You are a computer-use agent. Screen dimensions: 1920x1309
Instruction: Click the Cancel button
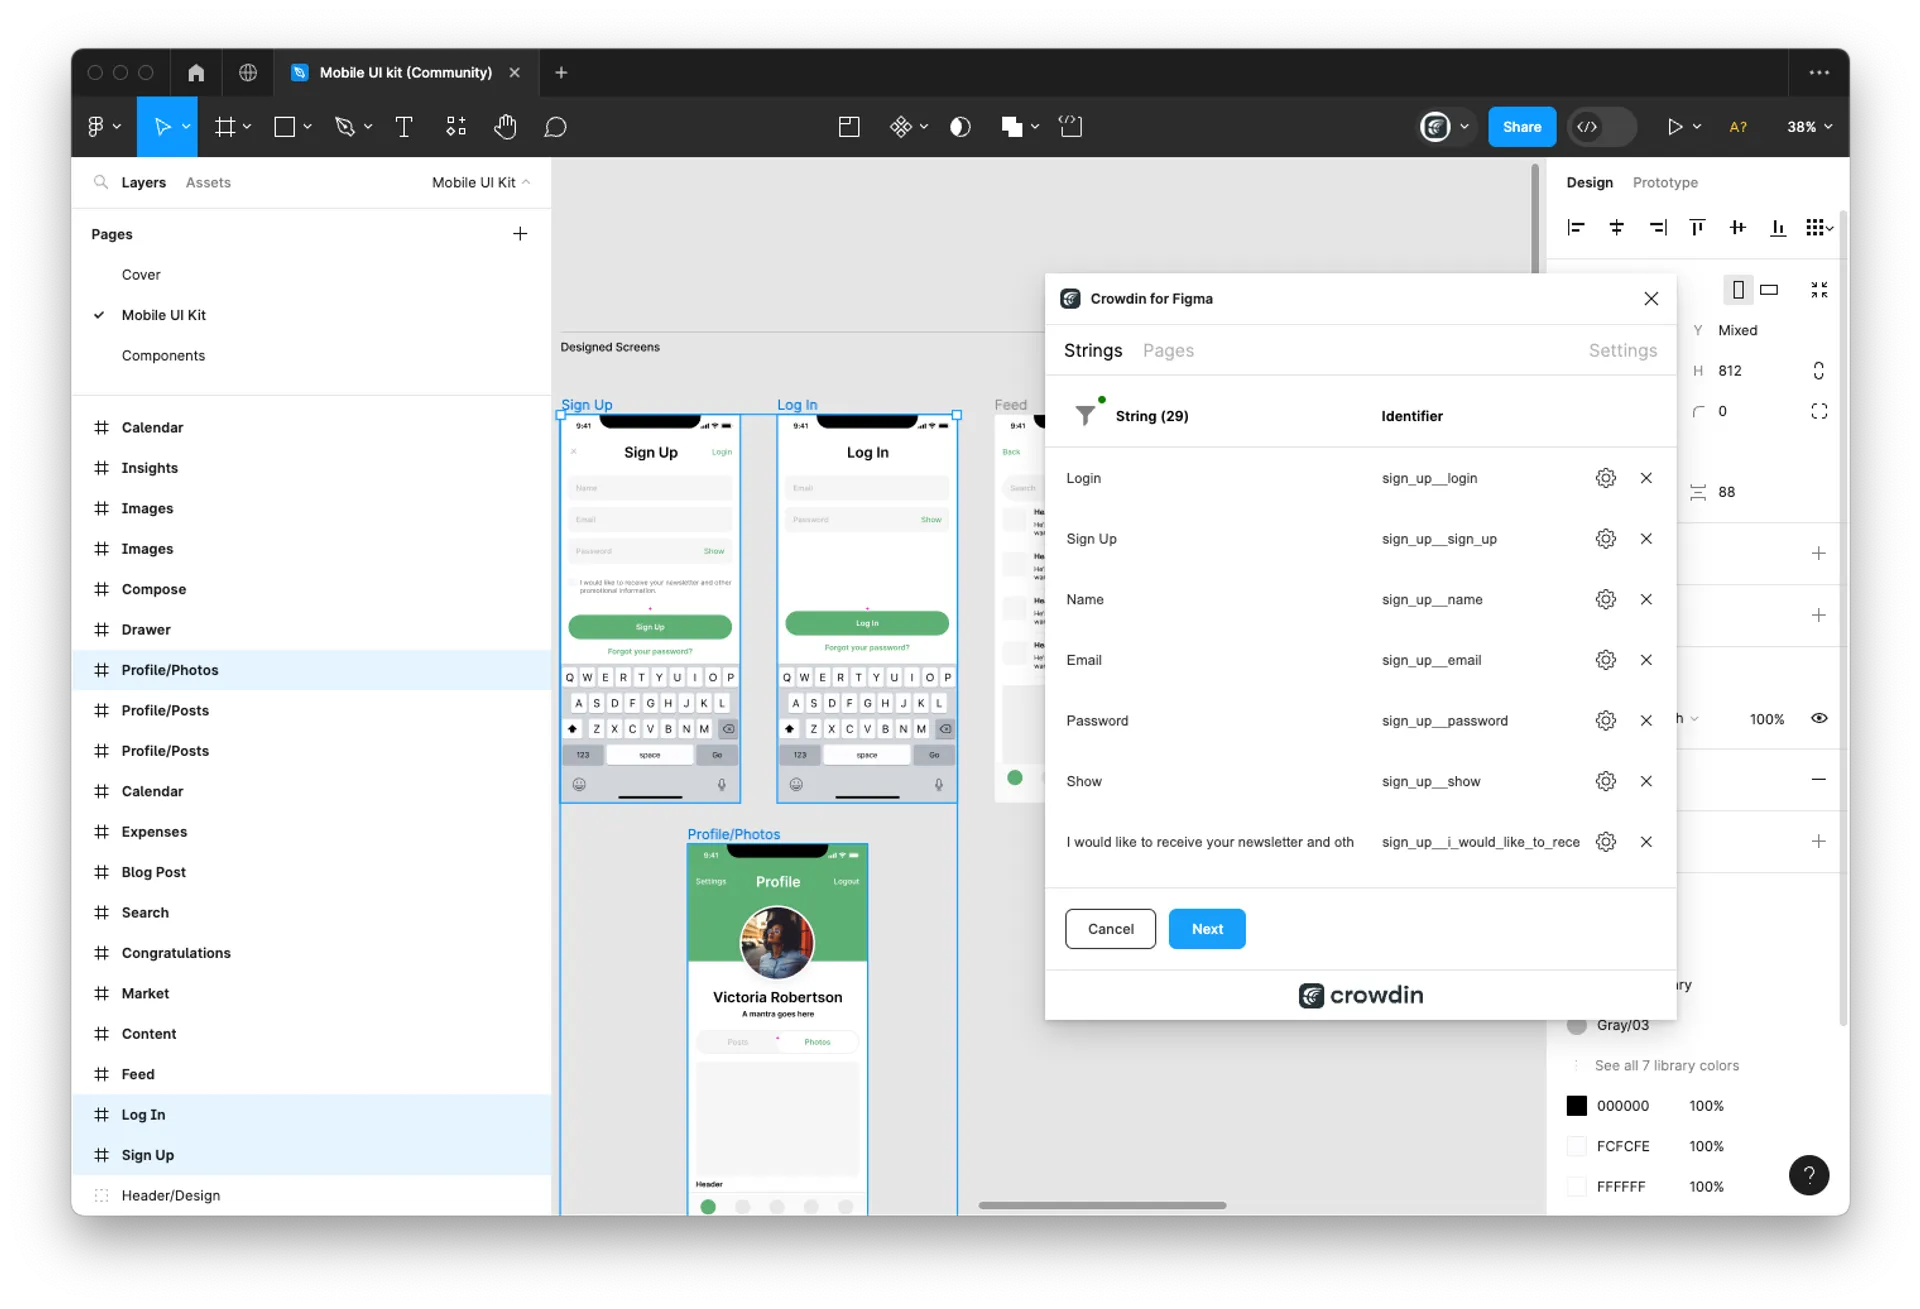[1110, 928]
